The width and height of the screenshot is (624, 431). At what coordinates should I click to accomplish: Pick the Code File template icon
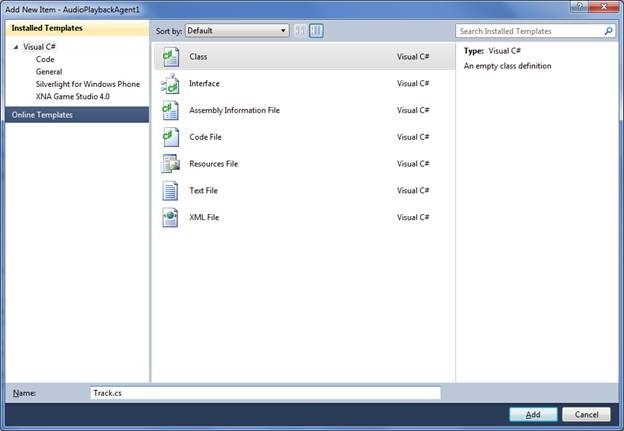[170, 137]
